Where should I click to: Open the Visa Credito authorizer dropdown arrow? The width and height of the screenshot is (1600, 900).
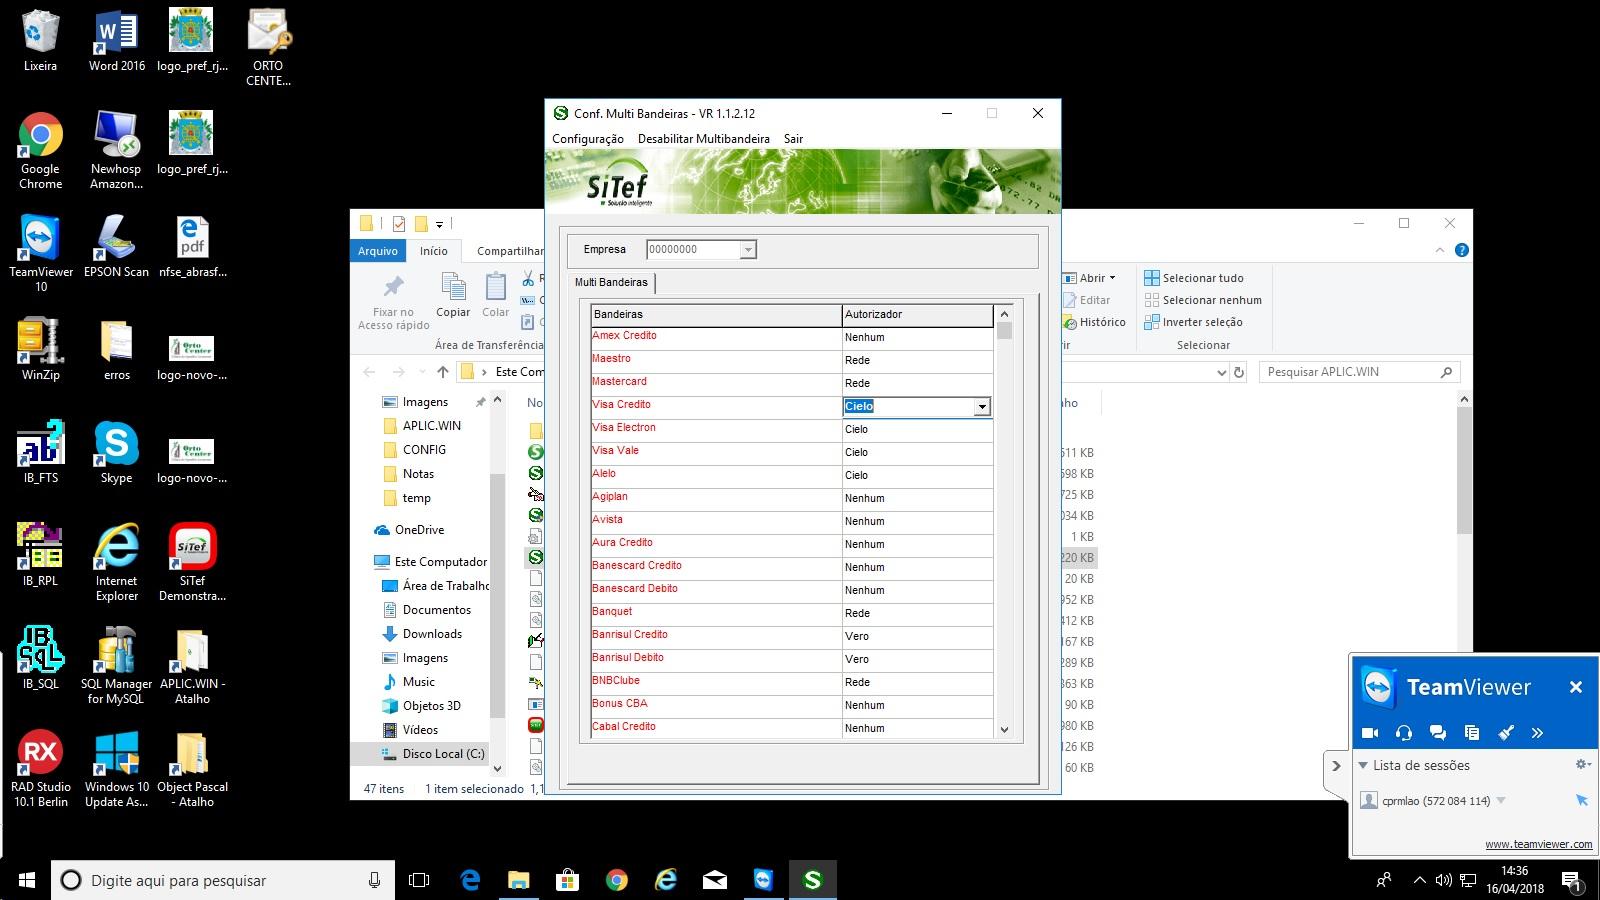982,406
